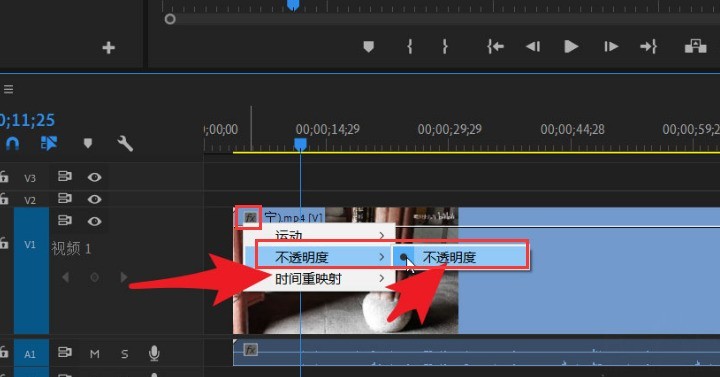
Task: Click the 视频 1 track name
Action: [71, 249]
